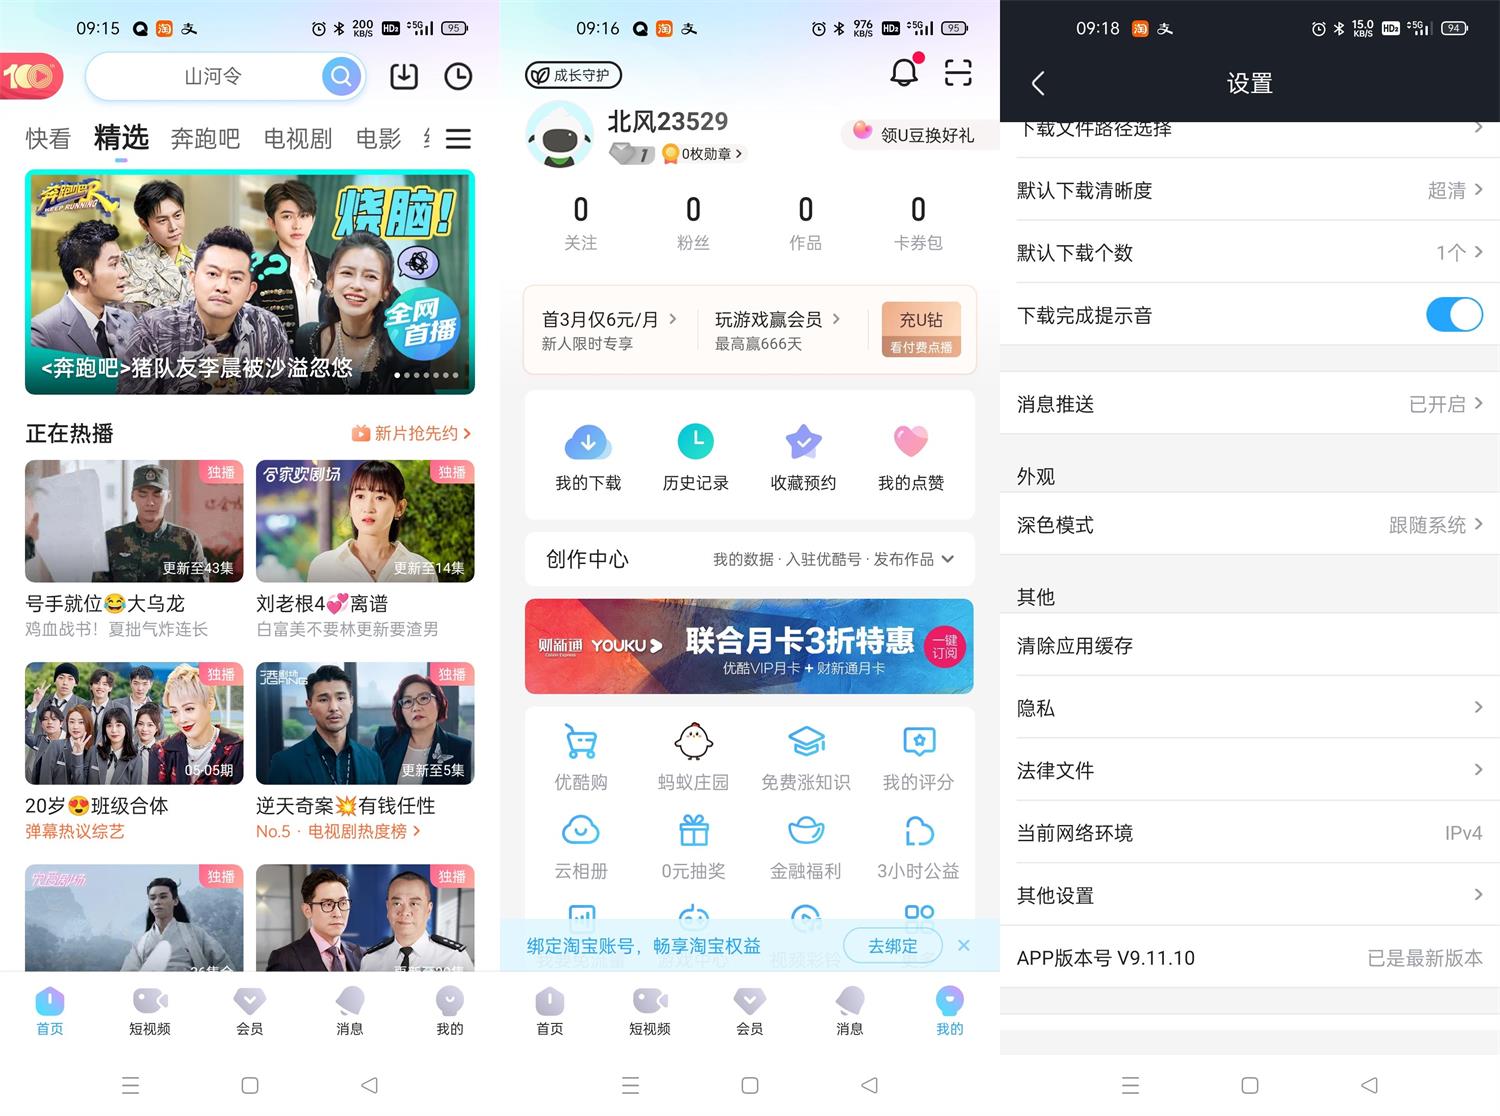Tap the download icon beside search bar
The height and width of the screenshot is (1116, 1500).
[404, 76]
